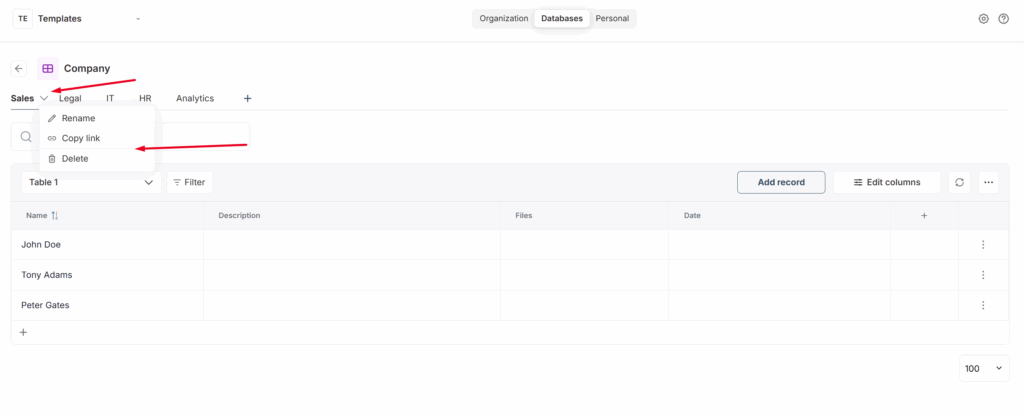Image resolution: width=1024 pixels, height=417 pixels.
Task: Select Rename from the context menu
Action: tap(78, 118)
